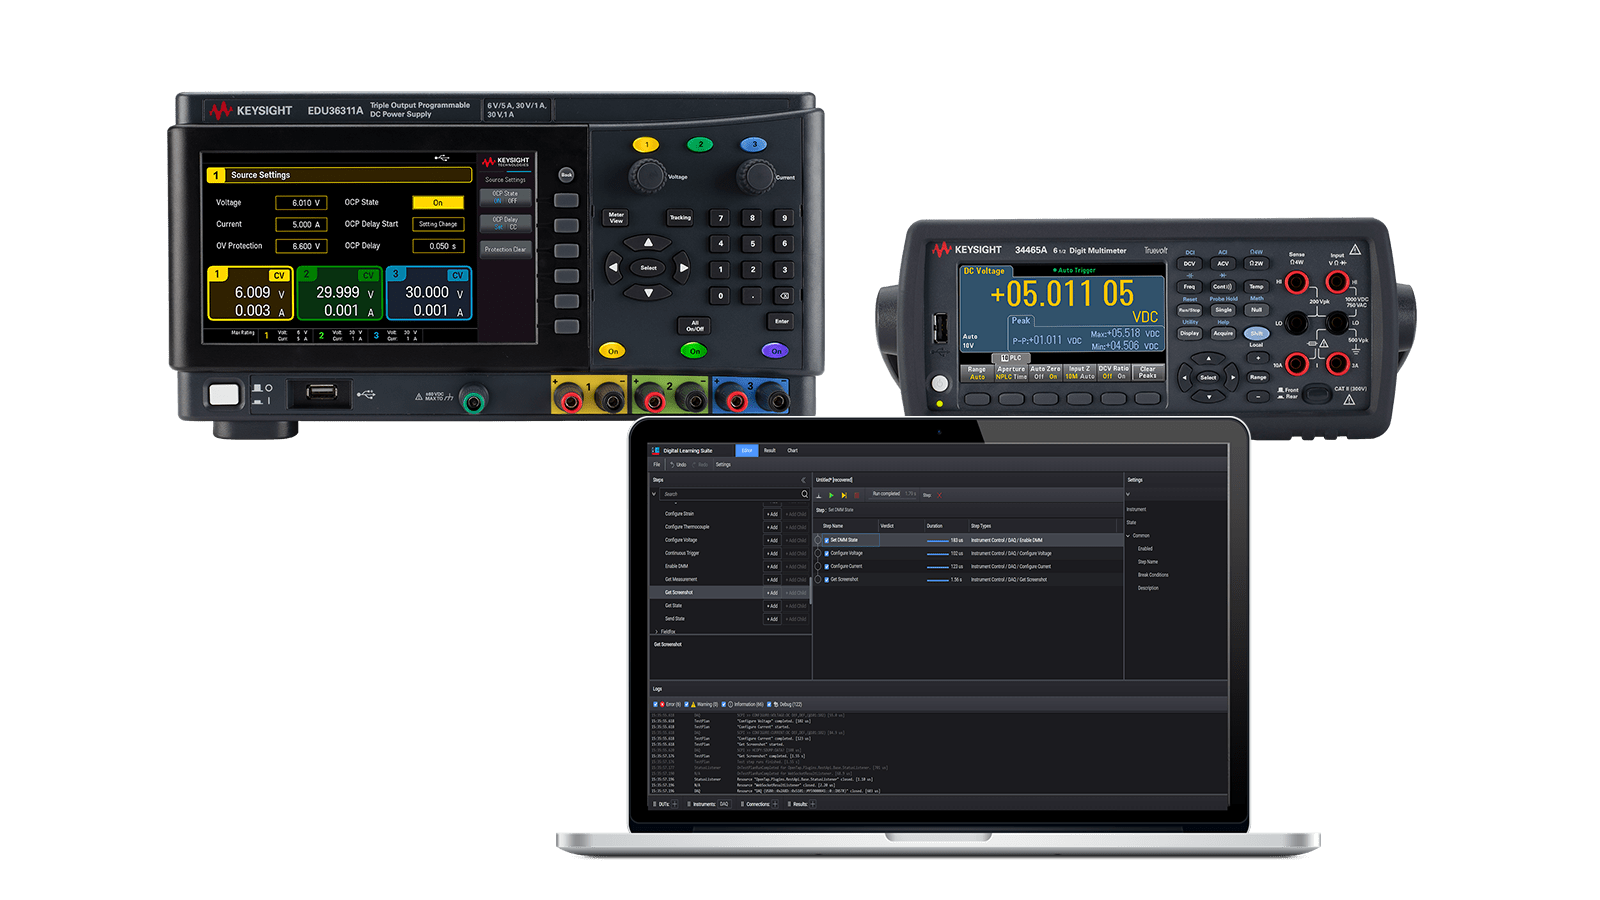Viewport: 1600px width, 900px height.
Task: Toggle the Debug log filter checkbox
Action: pos(769,704)
